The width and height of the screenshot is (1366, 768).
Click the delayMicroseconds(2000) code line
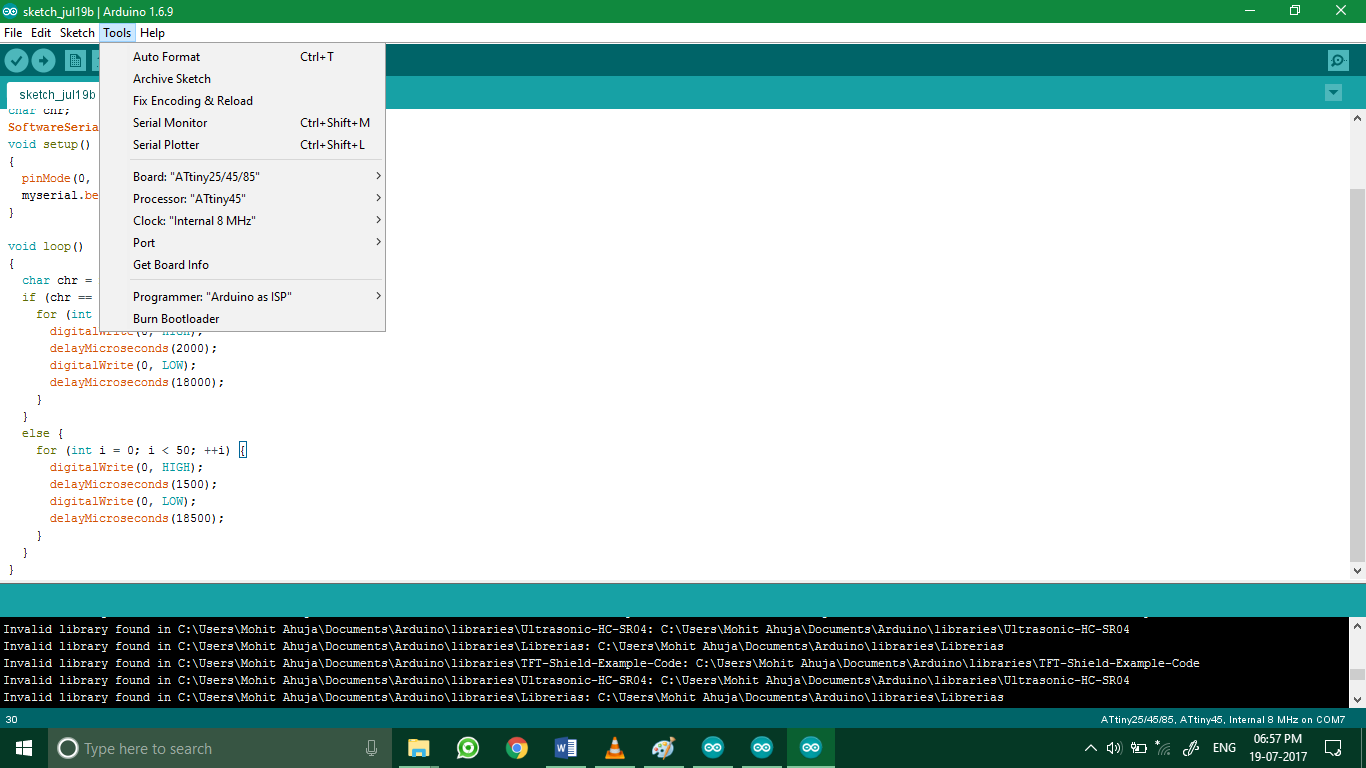[133, 349]
